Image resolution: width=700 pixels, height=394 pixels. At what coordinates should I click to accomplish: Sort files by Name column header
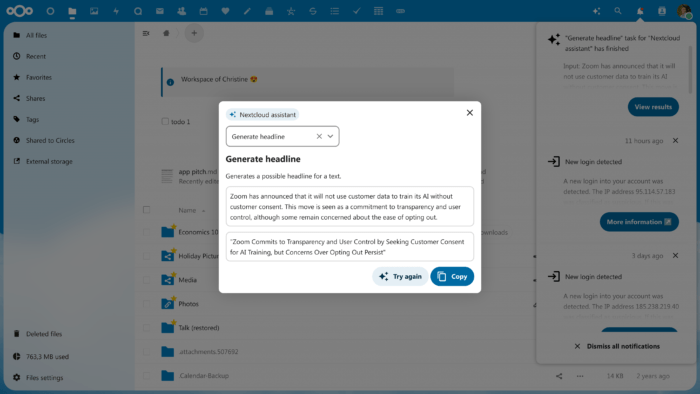[187, 210]
